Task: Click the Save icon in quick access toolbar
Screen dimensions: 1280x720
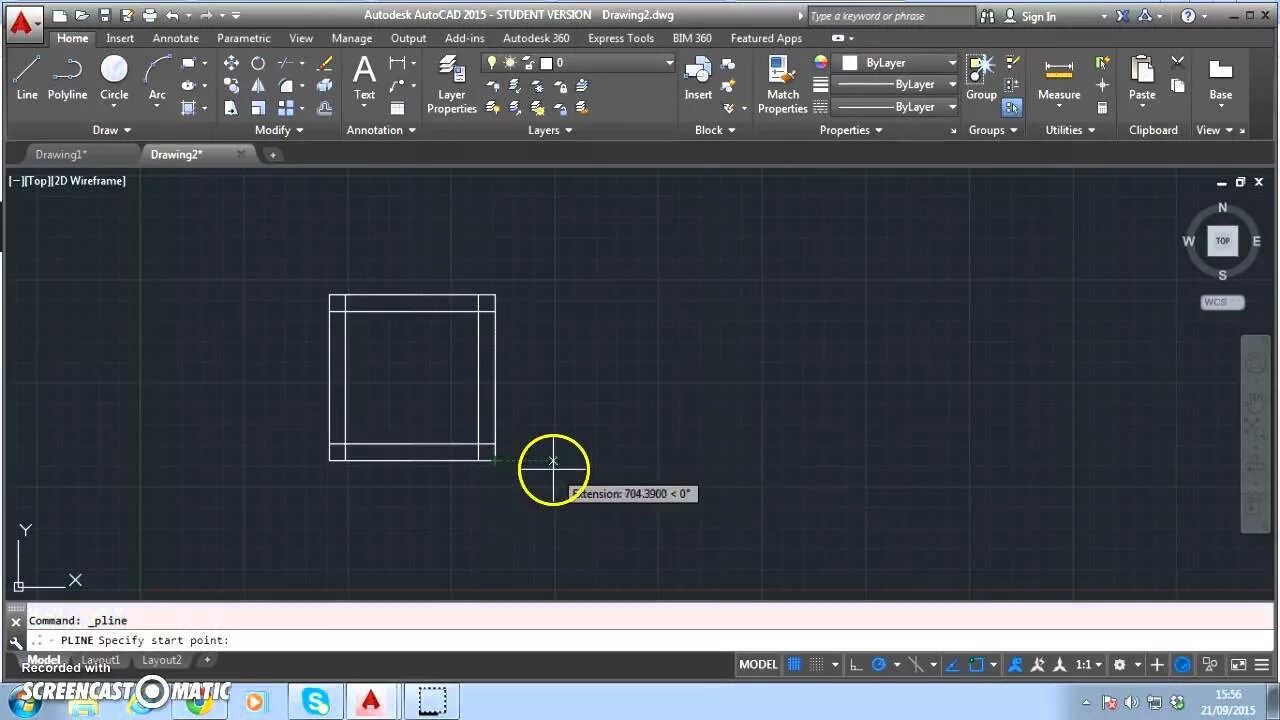Action: [x=105, y=15]
